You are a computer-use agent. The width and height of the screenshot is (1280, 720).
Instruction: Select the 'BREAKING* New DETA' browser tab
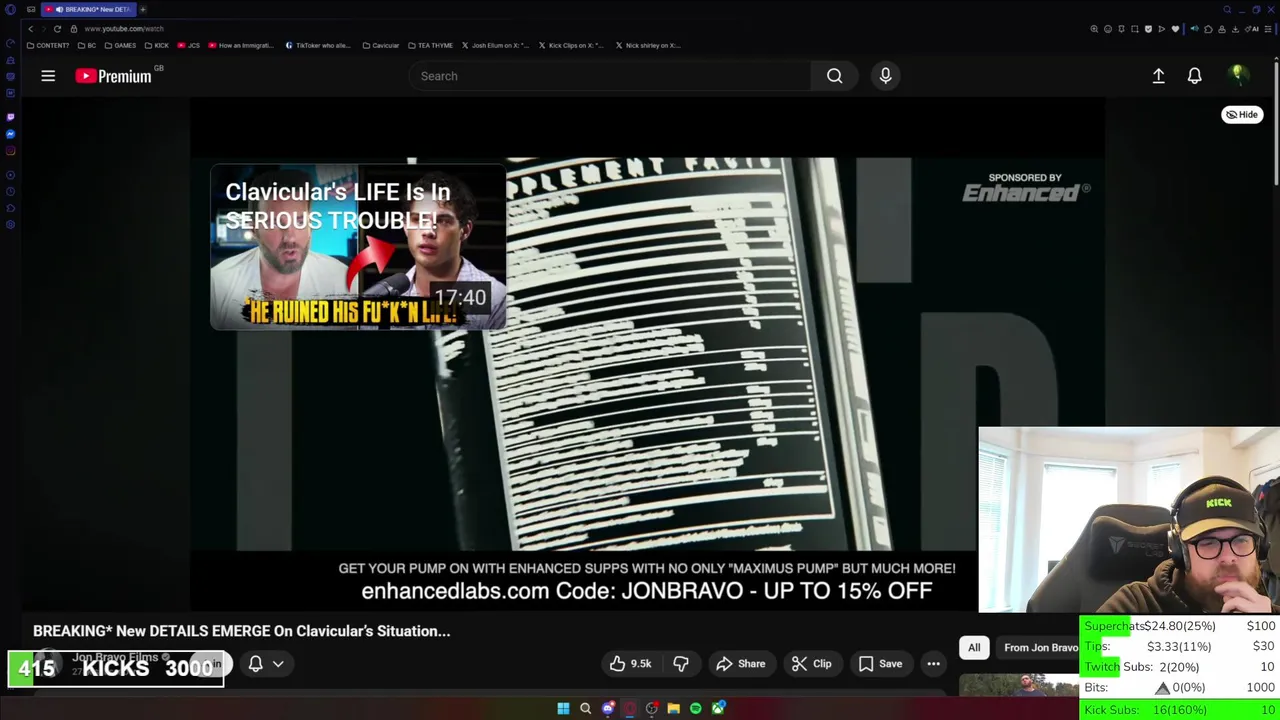tap(88, 9)
